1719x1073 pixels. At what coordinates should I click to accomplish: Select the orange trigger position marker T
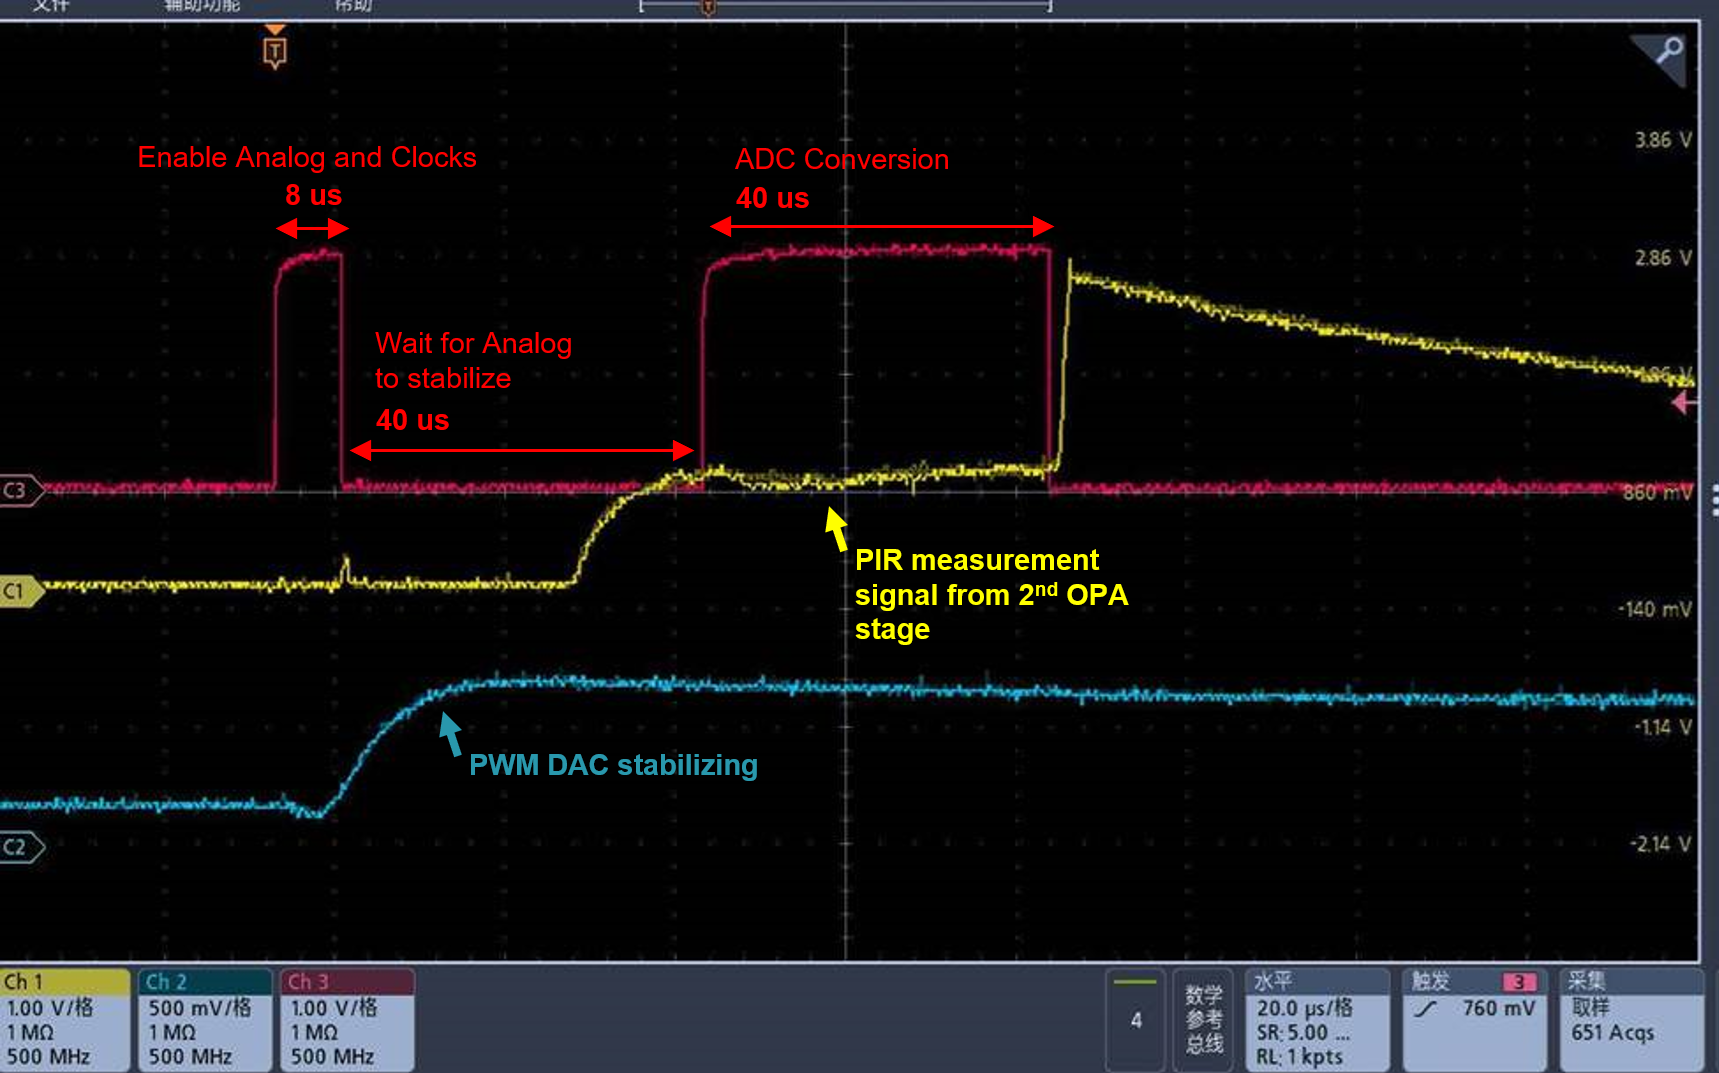pos(274,51)
